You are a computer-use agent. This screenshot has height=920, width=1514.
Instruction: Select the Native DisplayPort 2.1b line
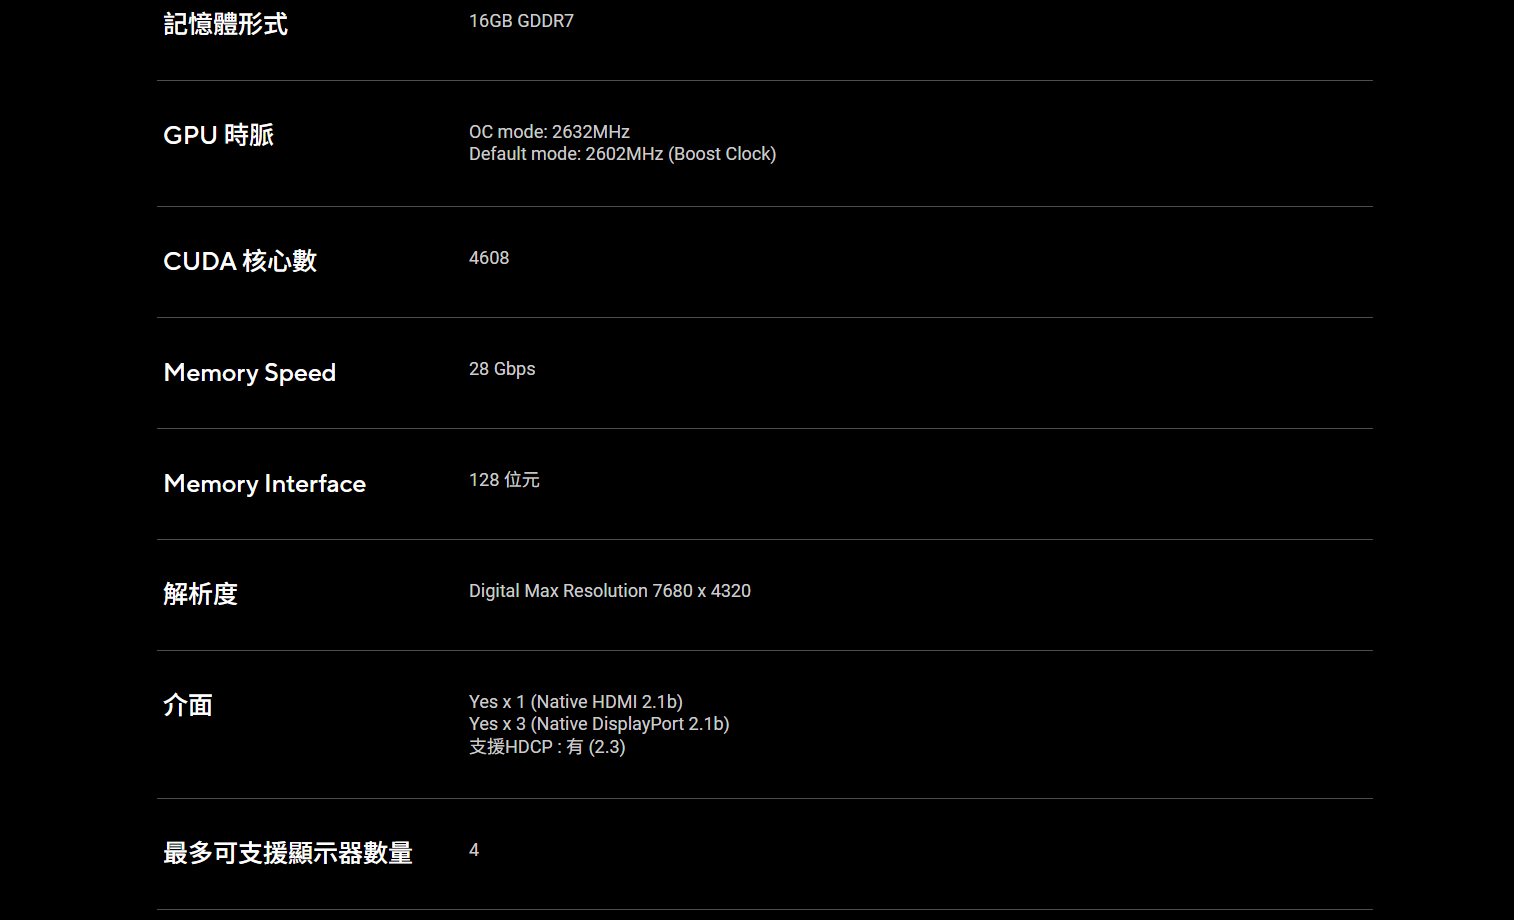click(599, 724)
